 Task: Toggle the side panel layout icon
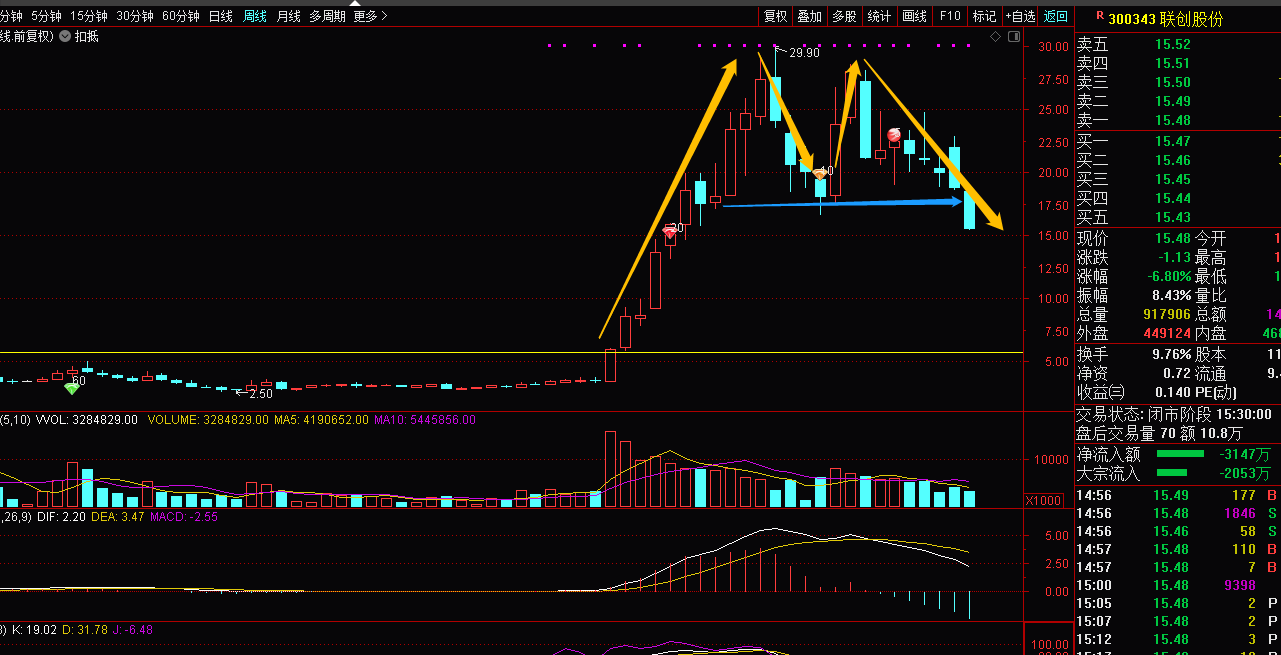(1016, 36)
